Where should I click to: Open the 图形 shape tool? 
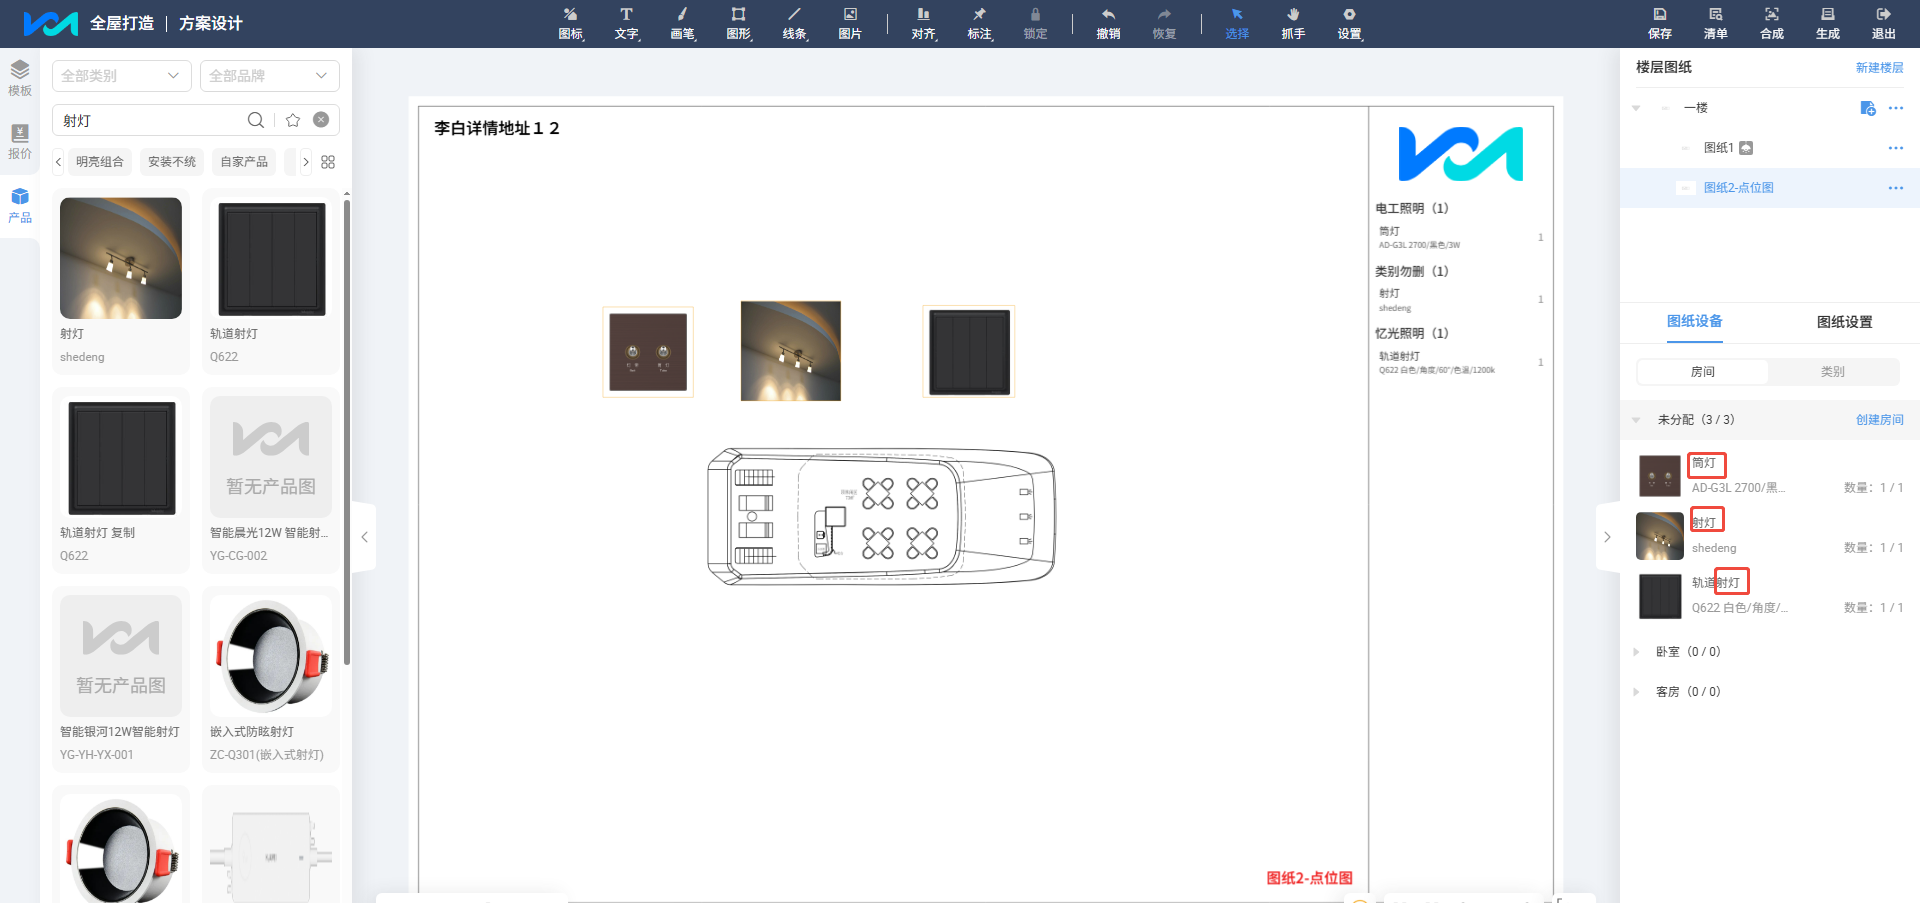(739, 23)
